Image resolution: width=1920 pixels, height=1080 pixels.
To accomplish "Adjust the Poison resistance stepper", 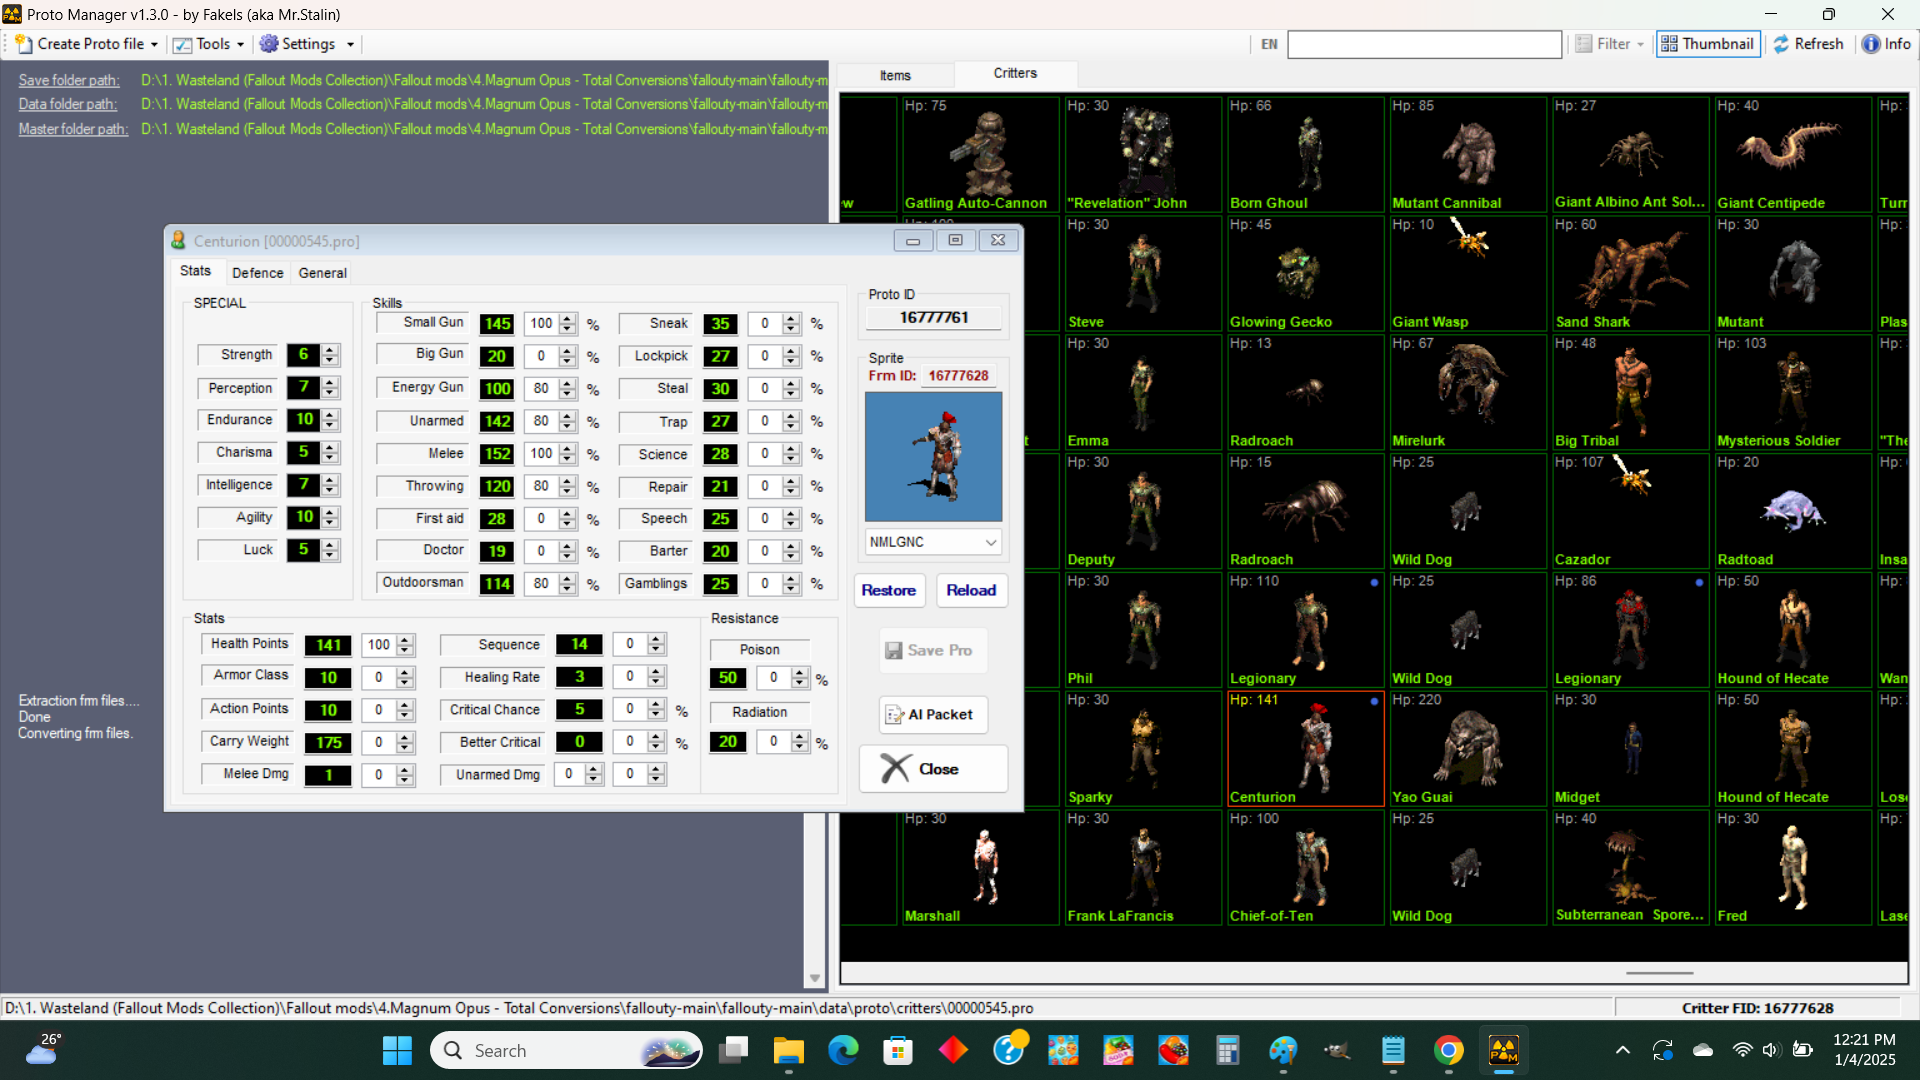I will (x=800, y=678).
